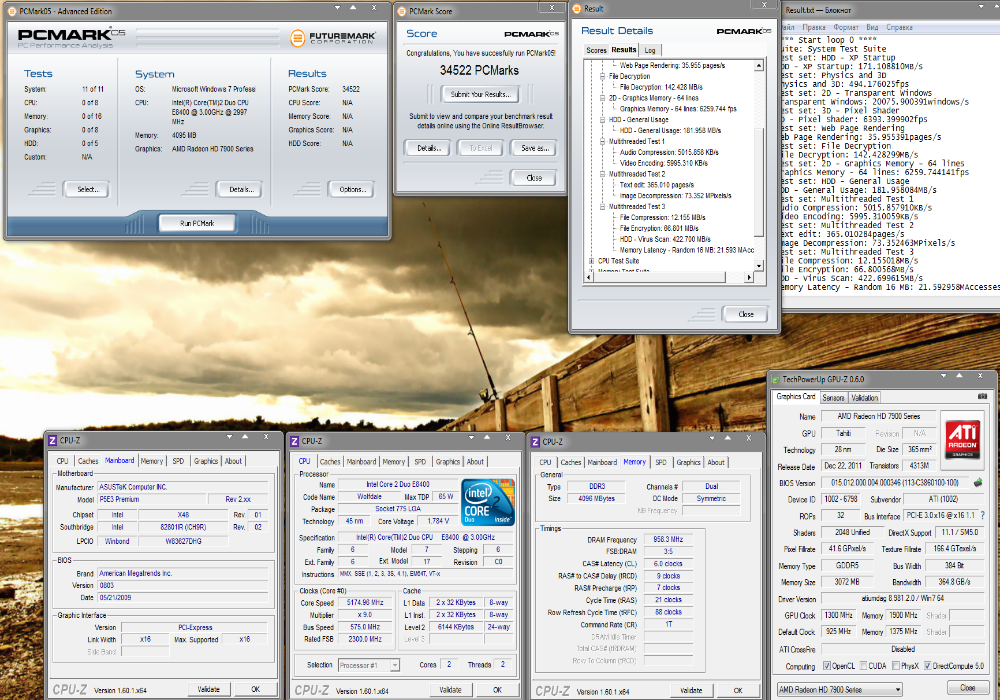Click the Result window title icon
The image size is (1000, 700).
click(x=577, y=8)
